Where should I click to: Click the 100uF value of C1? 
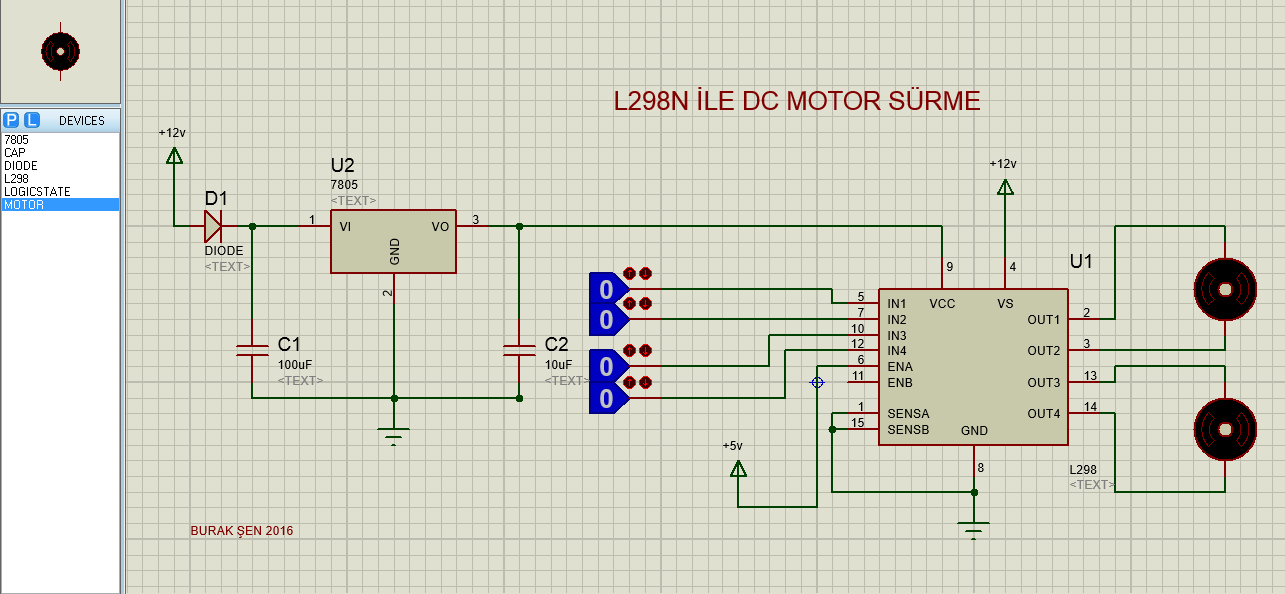(x=293, y=365)
